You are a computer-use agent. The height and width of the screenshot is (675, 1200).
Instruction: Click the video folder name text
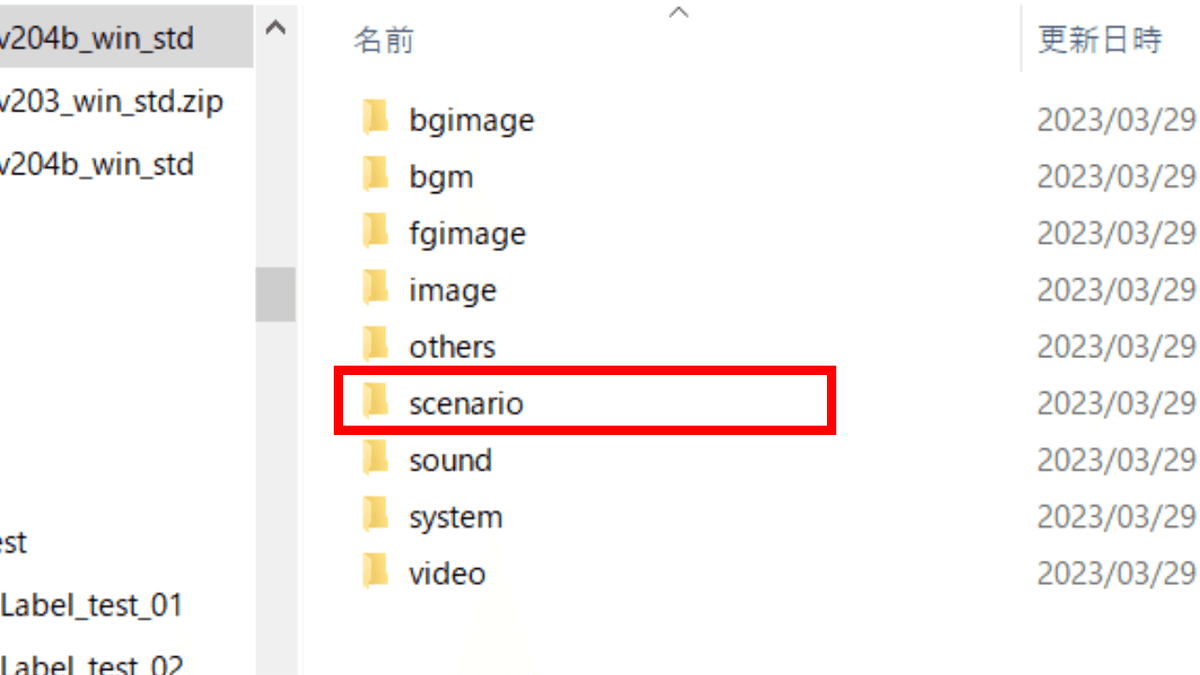click(x=447, y=573)
